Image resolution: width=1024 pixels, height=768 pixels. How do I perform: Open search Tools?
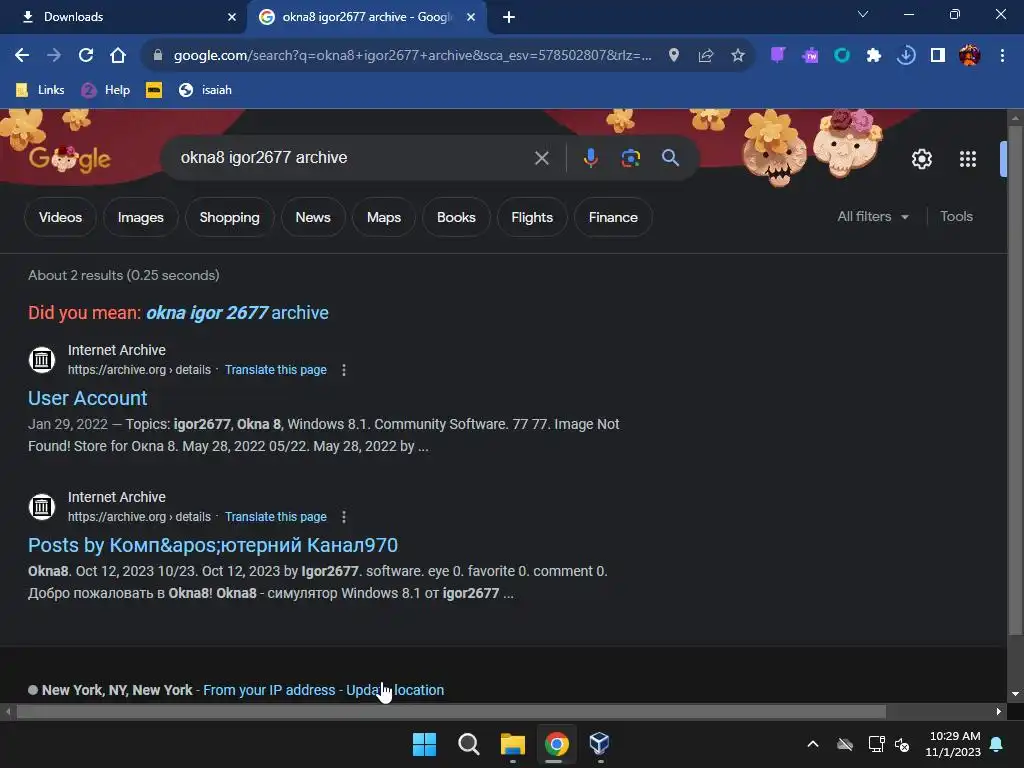pos(956,216)
